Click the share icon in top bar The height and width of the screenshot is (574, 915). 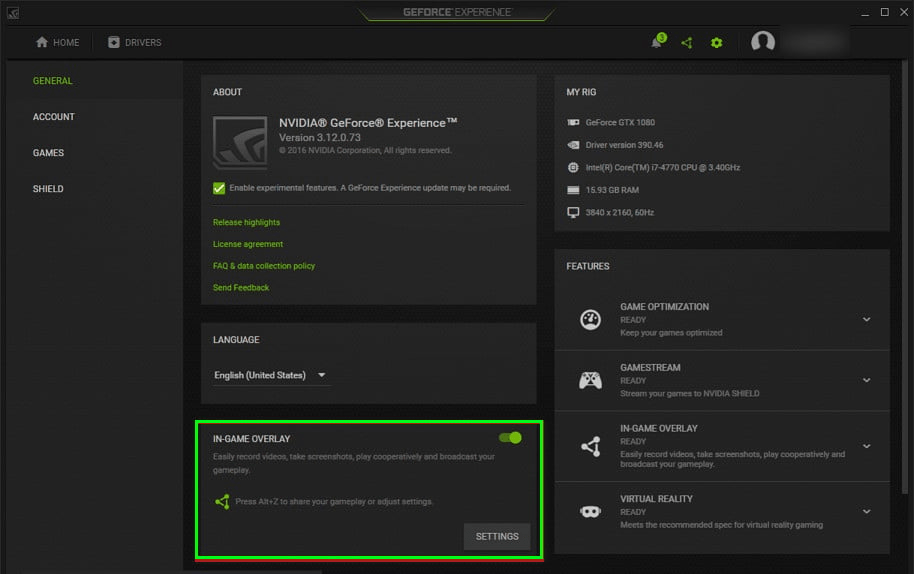click(x=687, y=42)
